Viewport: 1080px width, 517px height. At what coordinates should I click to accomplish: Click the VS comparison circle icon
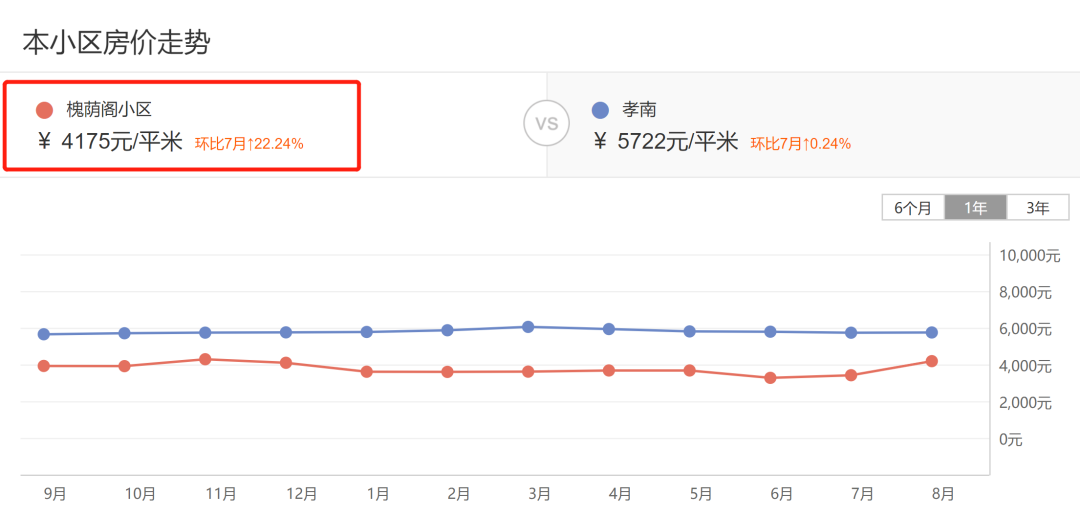tap(546, 124)
